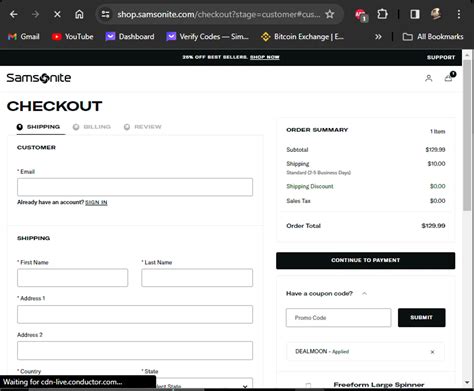Select the Review checkout step
The height and width of the screenshot is (391, 474).
pyautogui.click(x=143, y=127)
